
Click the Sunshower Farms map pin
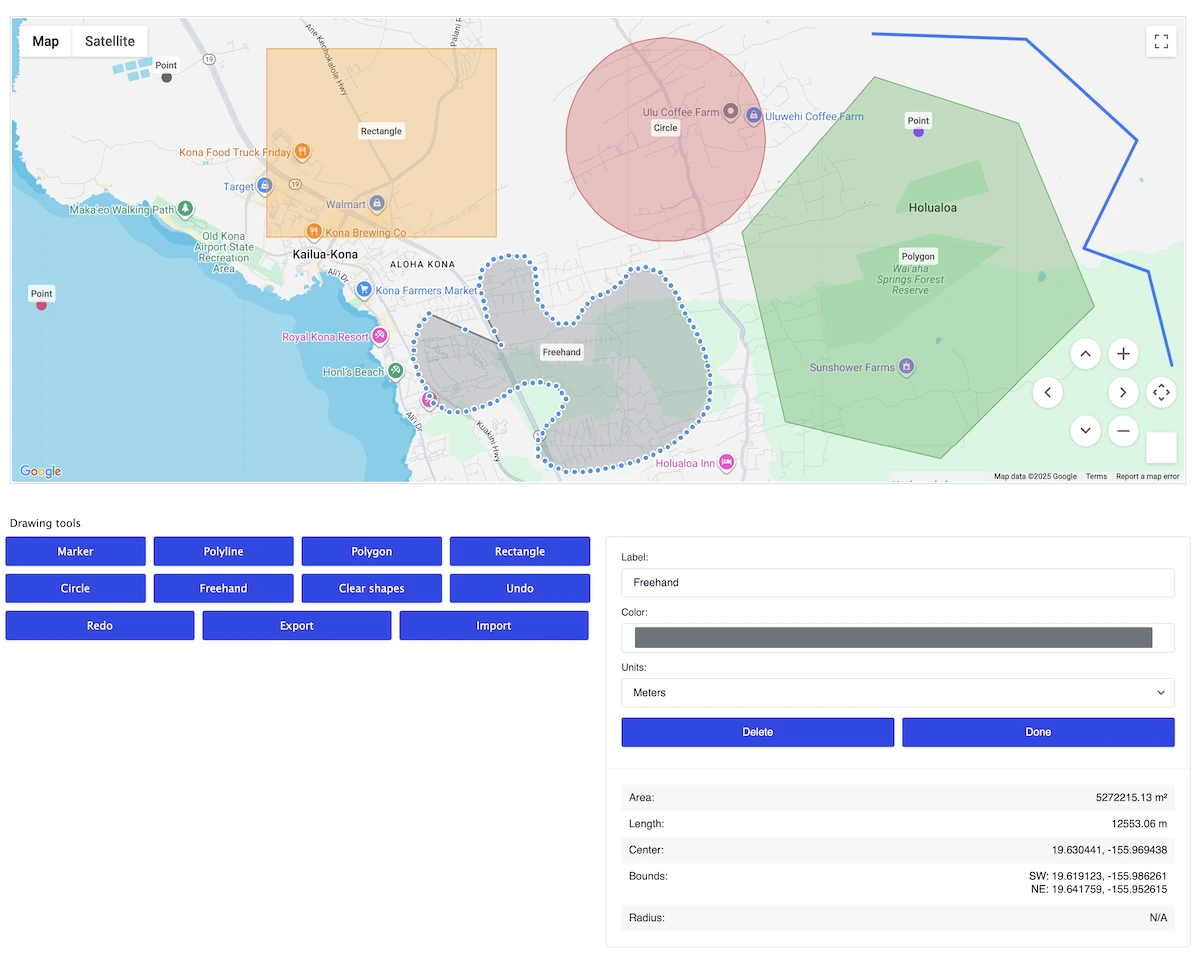(x=906, y=367)
